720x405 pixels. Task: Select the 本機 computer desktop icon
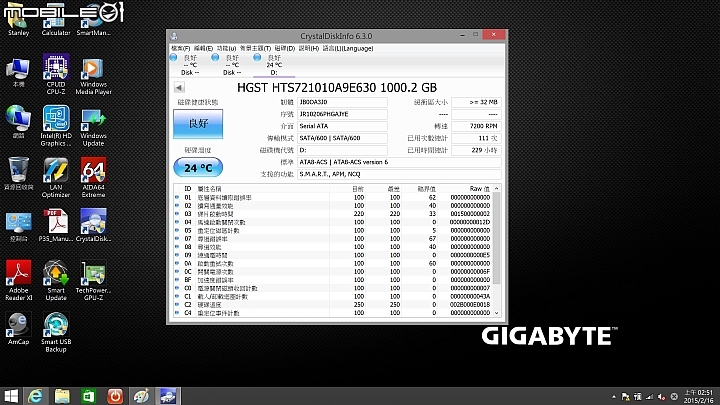18,73
